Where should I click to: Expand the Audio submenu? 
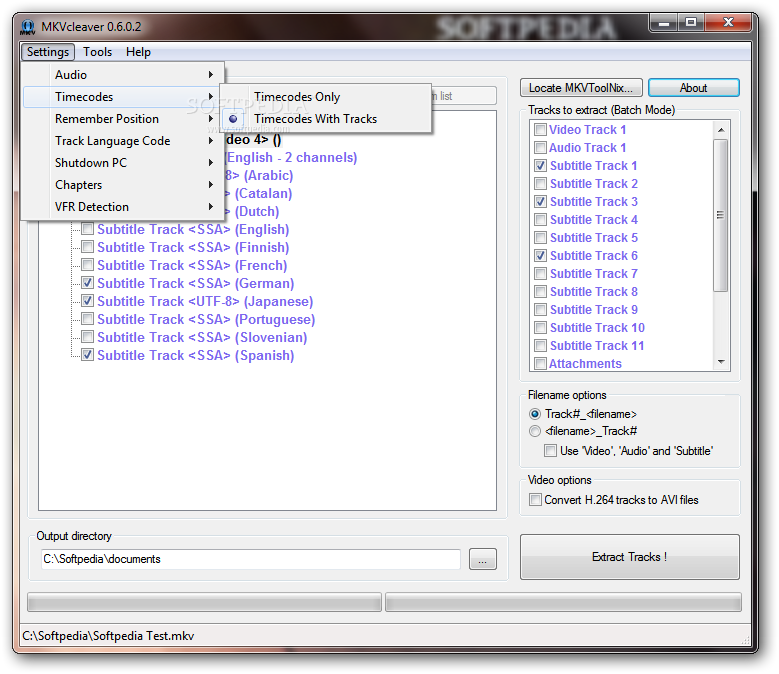(123, 75)
